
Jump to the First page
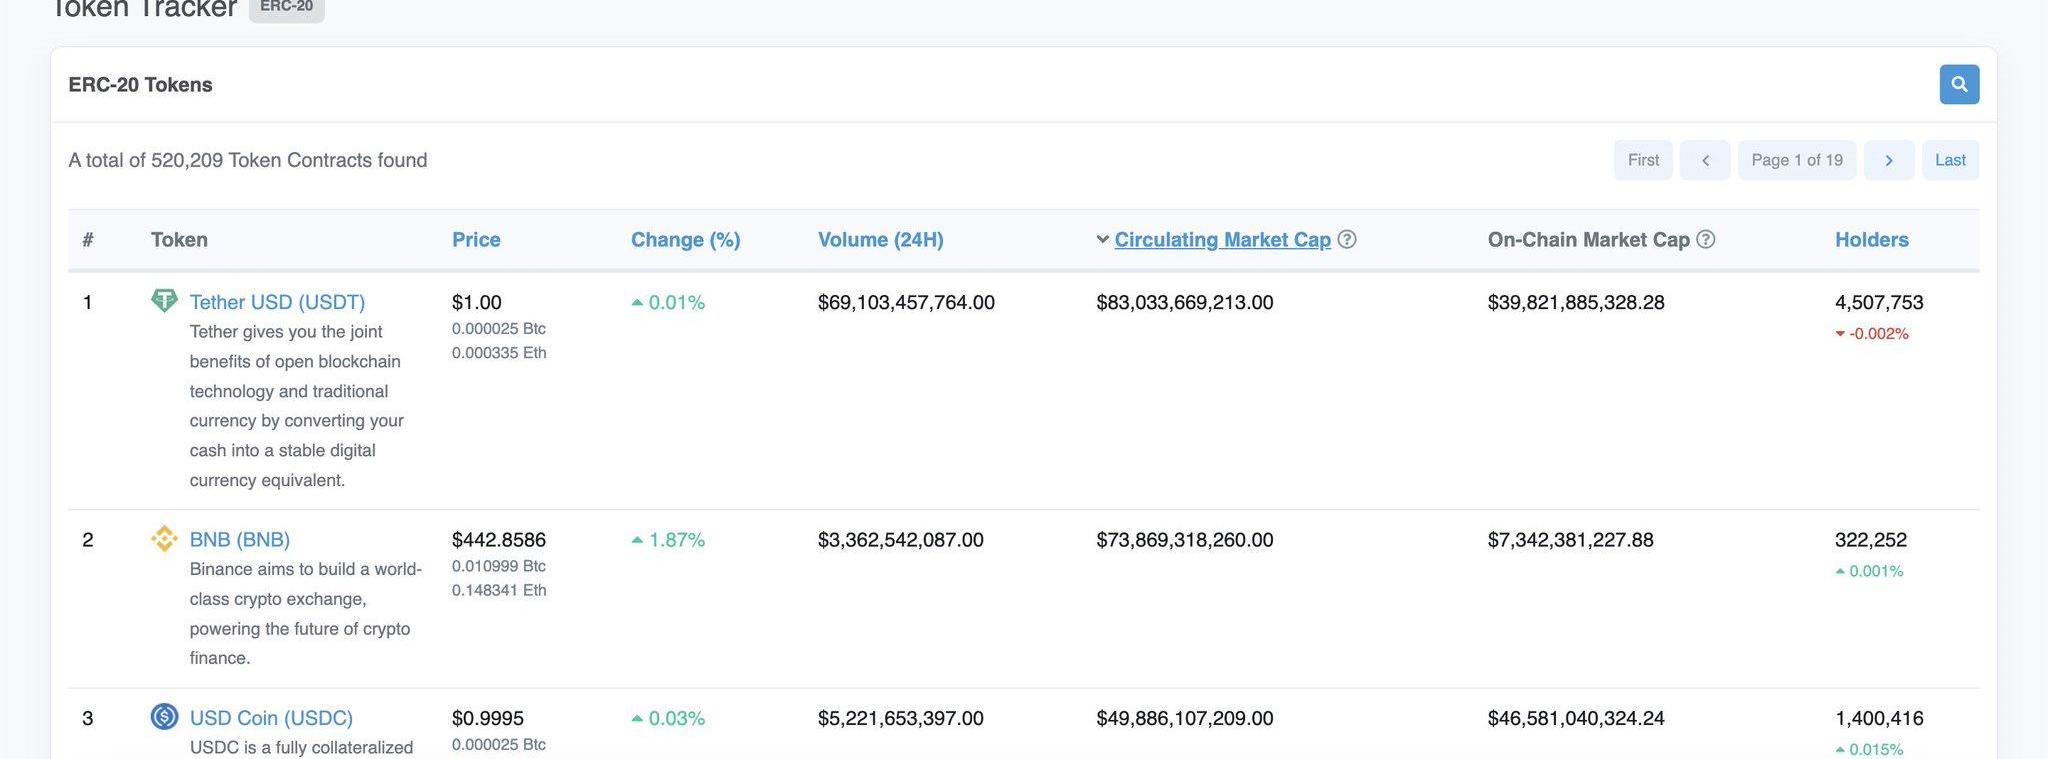1642,160
